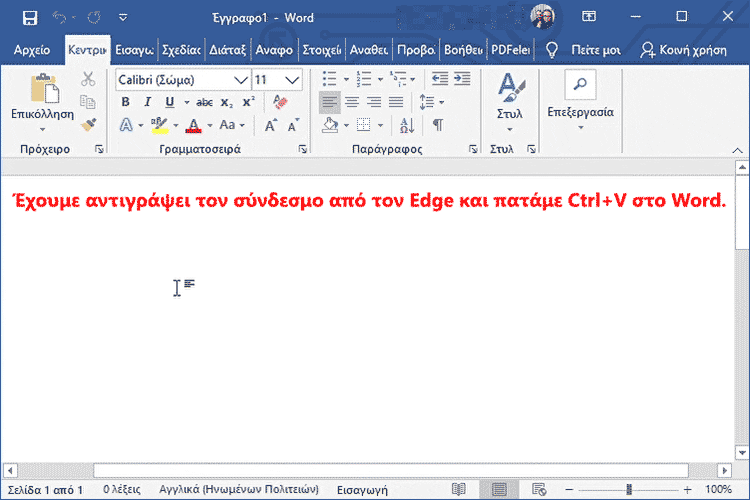Image resolution: width=750 pixels, height=500 pixels.
Task: Sort text with A-Z icon
Action: 407,125
